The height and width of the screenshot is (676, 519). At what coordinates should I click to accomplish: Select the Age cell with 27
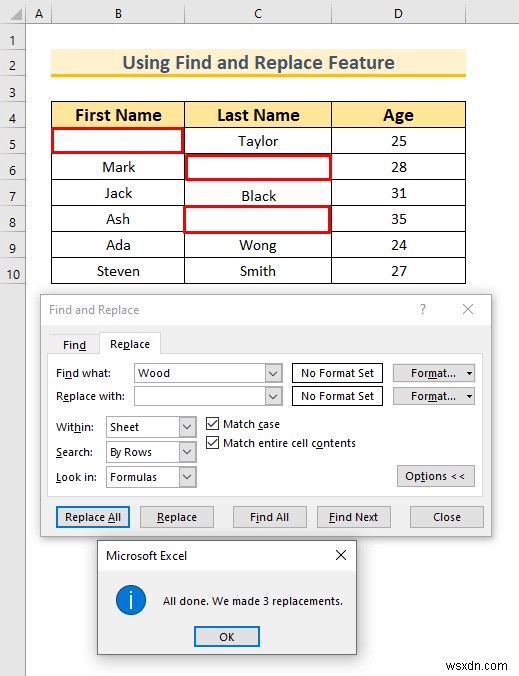[x=398, y=271]
